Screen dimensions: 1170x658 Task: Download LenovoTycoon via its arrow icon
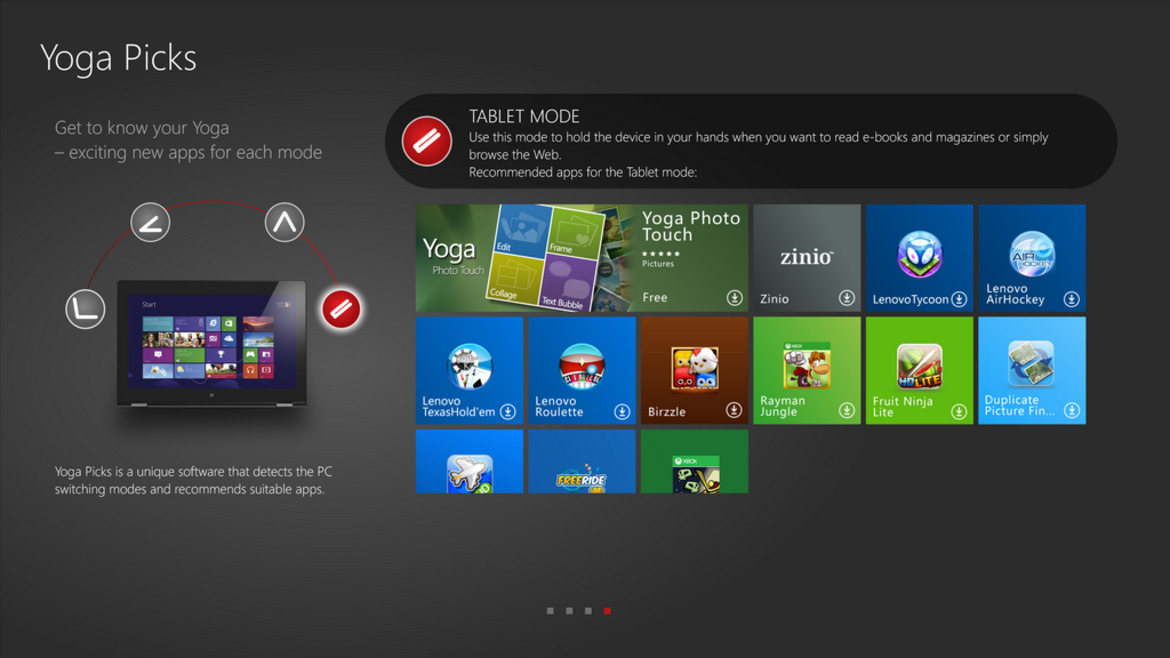coord(959,299)
